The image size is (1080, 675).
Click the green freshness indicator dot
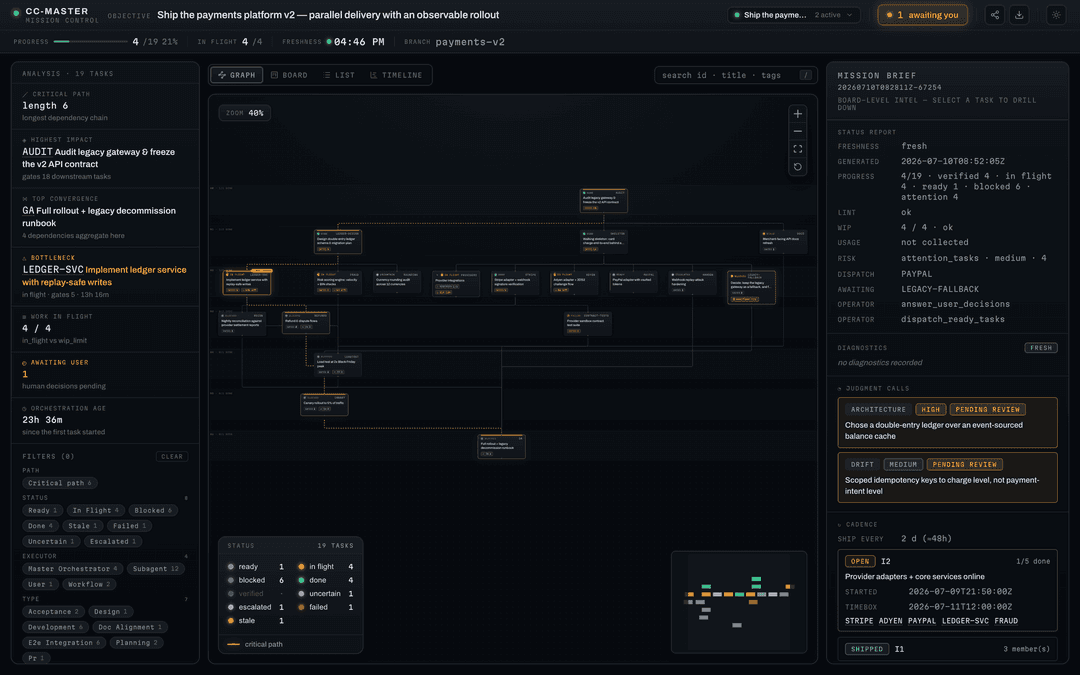pos(329,42)
